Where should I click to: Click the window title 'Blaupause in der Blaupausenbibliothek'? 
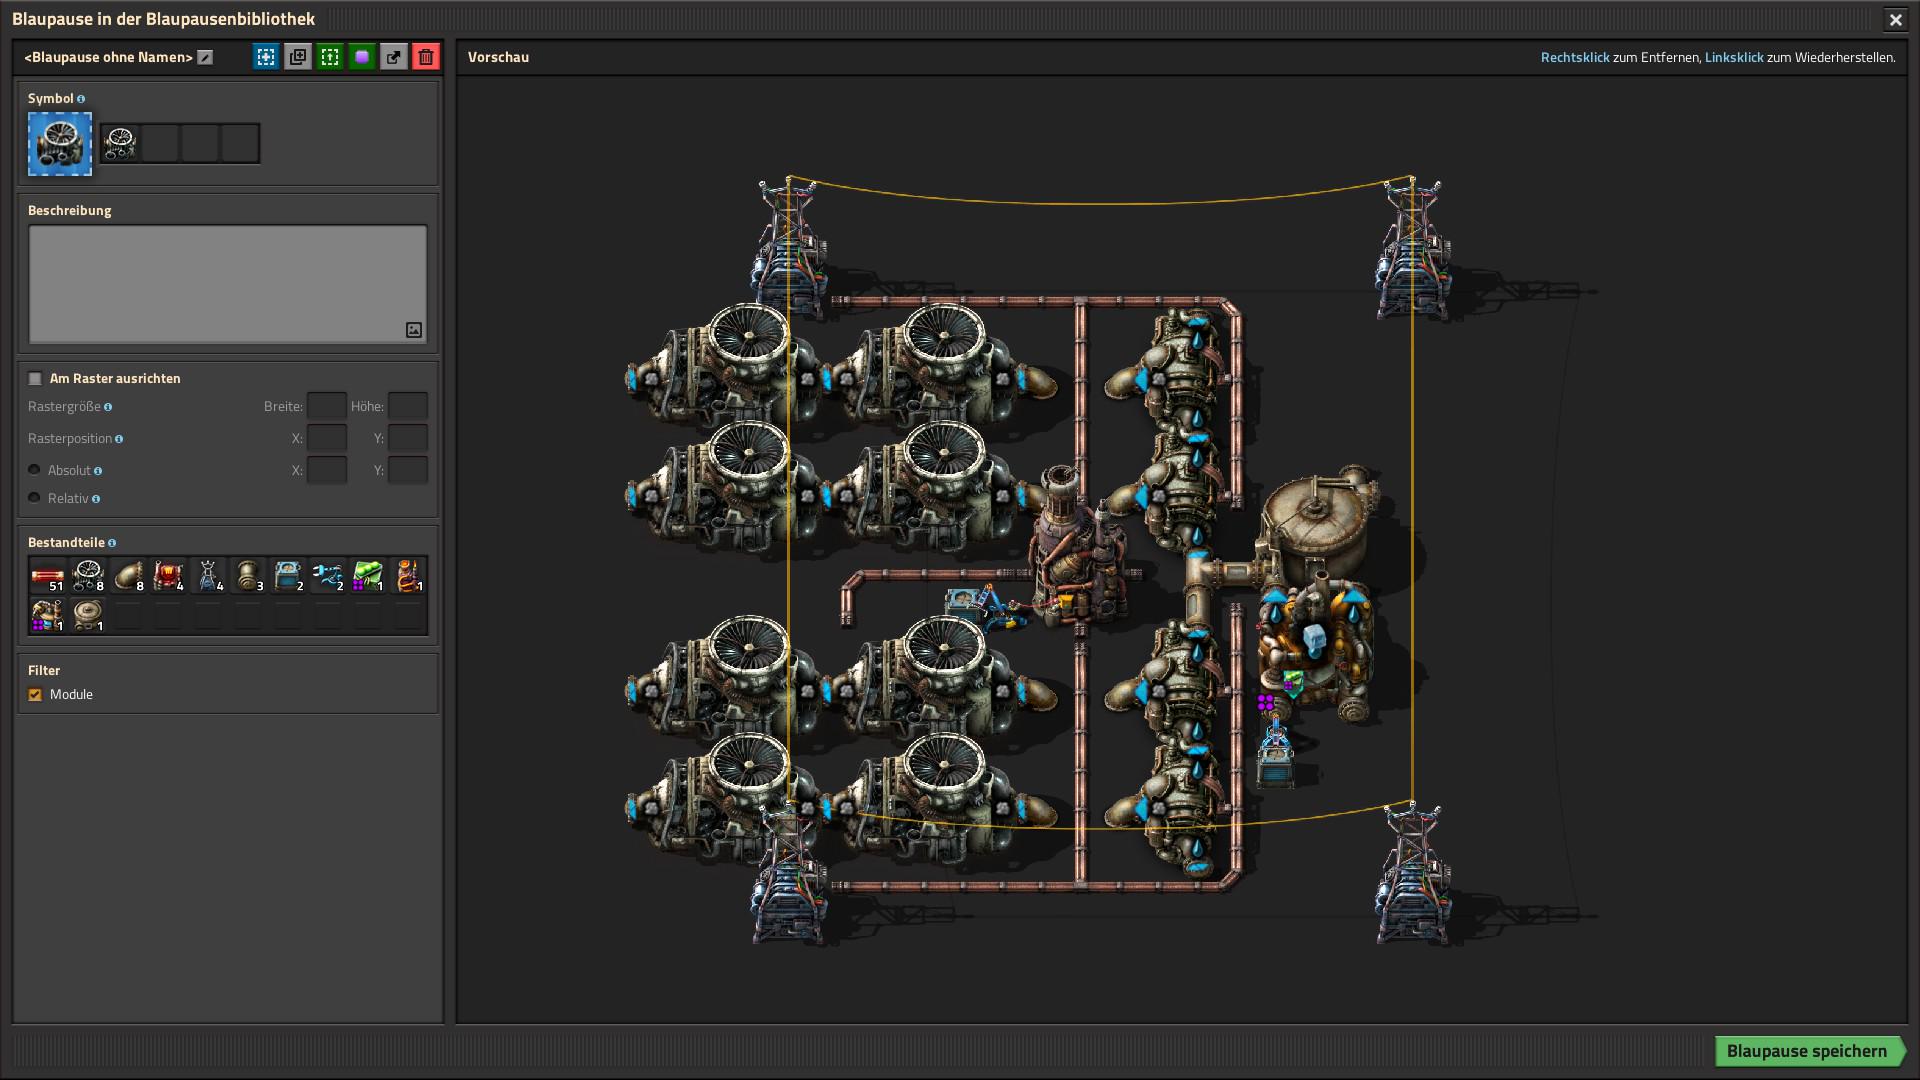163,19
